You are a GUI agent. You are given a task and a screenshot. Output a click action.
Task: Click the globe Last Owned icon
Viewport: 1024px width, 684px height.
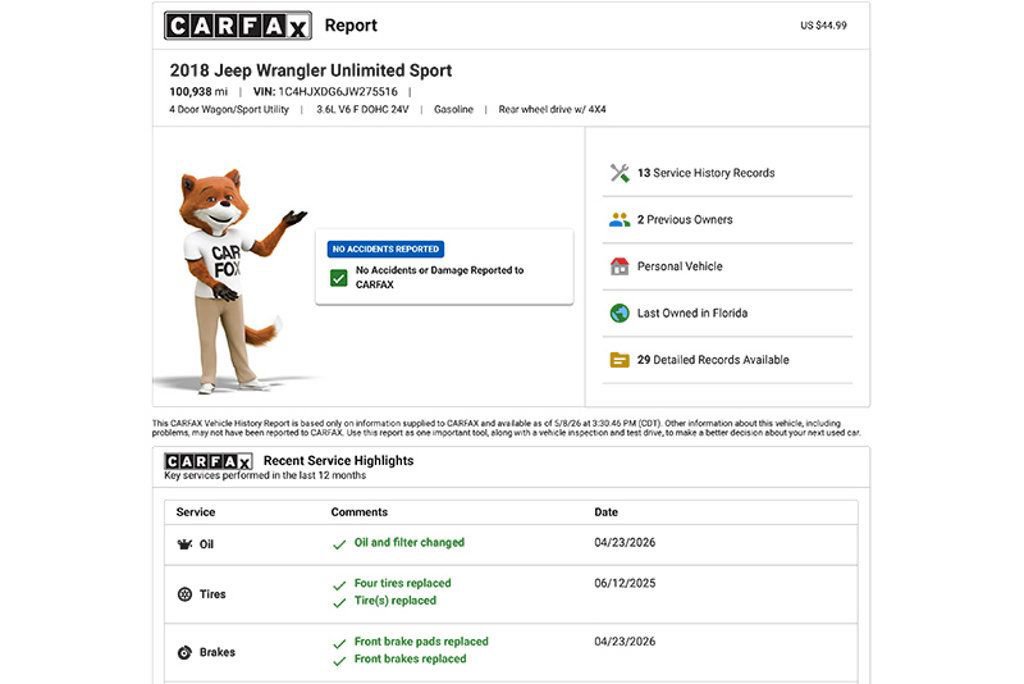619,314
